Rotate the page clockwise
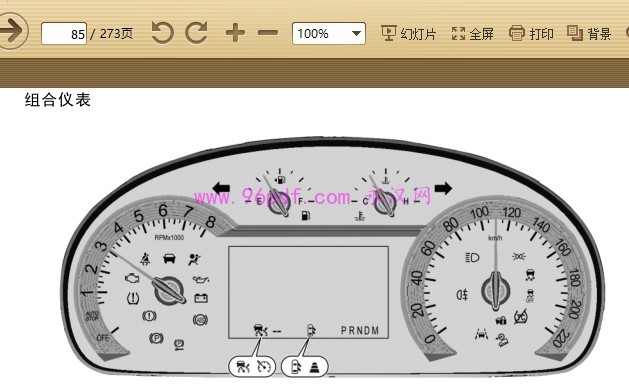 click(x=196, y=33)
